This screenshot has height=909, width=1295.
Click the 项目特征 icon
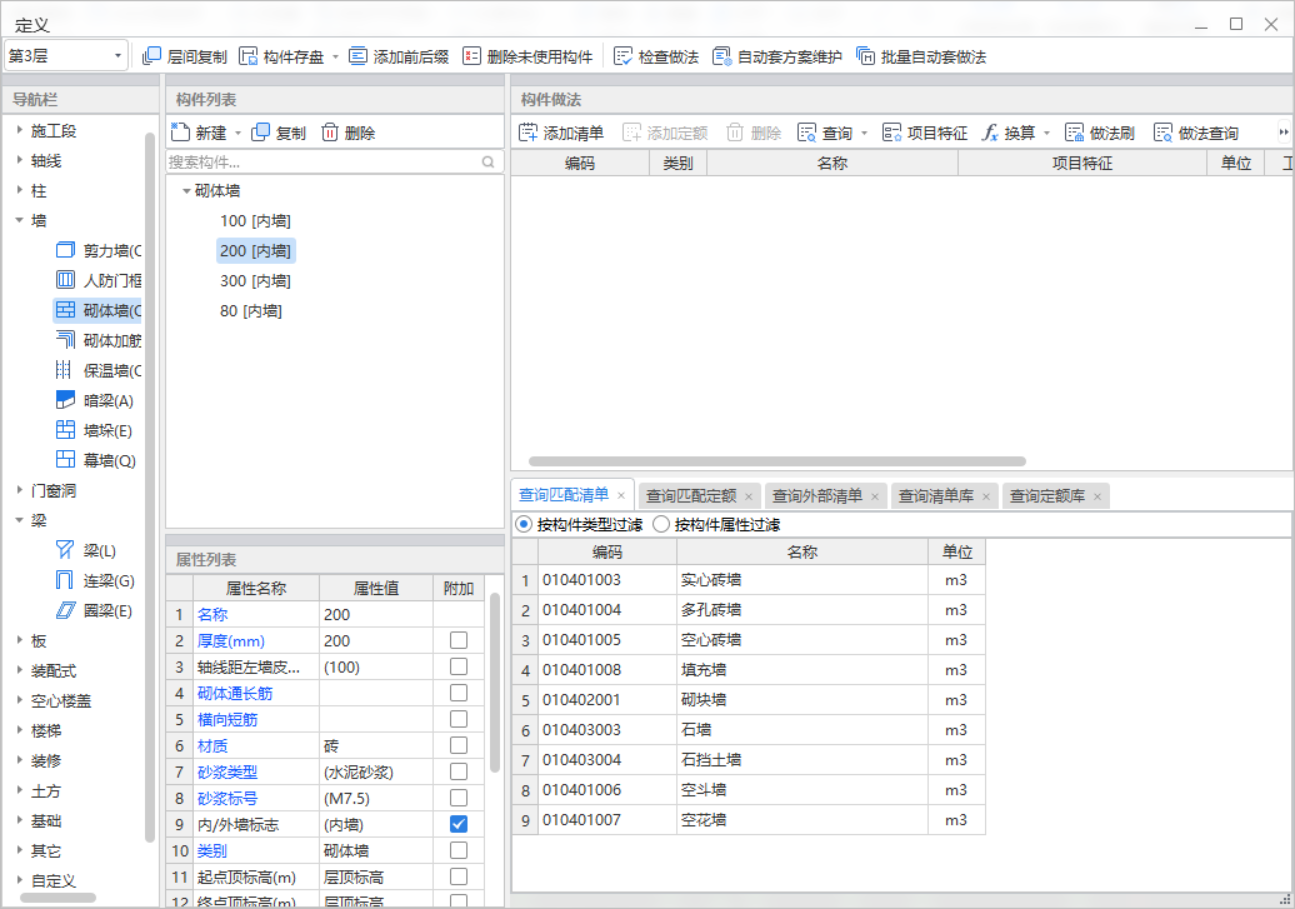click(x=892, y=133)
